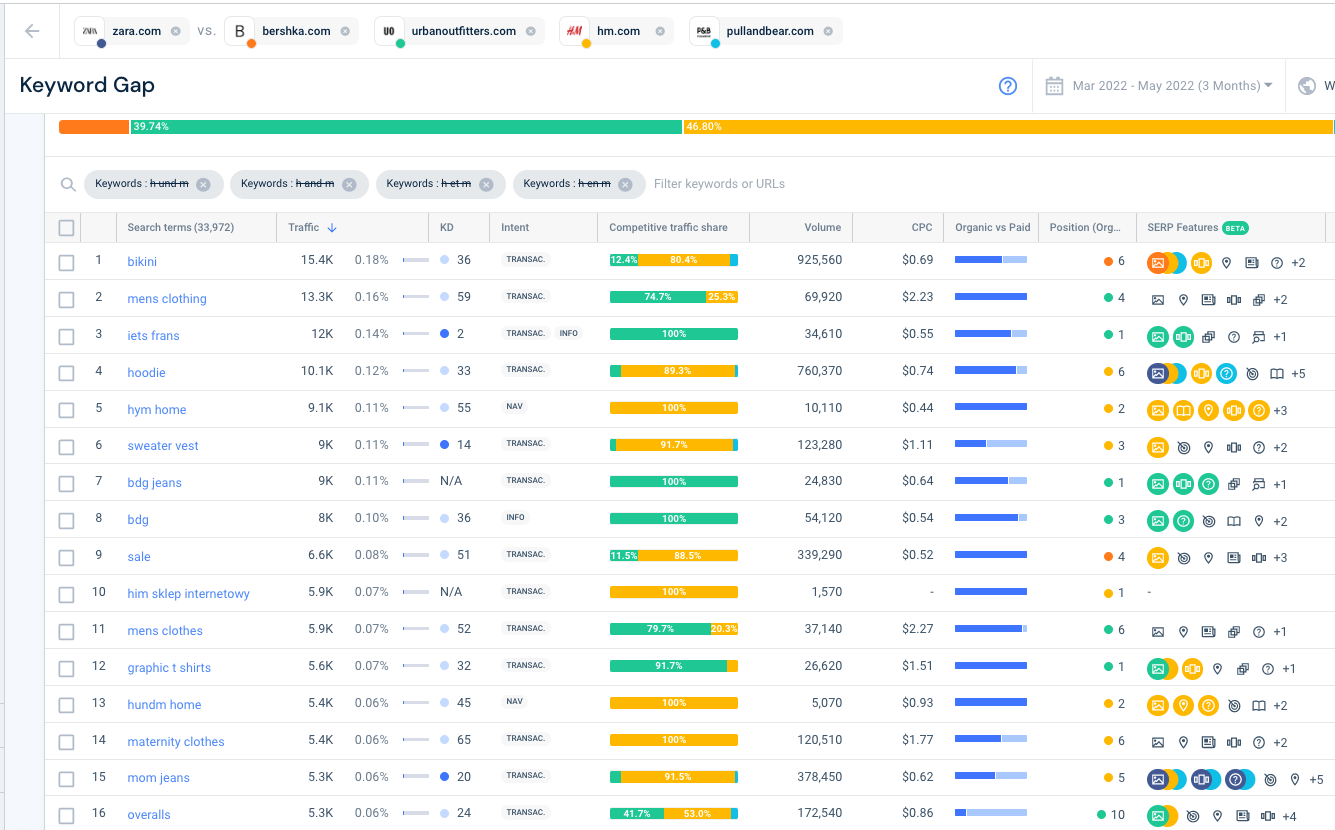
Task: Select the iets frans row checkbox
Action: tap(66, 337)
